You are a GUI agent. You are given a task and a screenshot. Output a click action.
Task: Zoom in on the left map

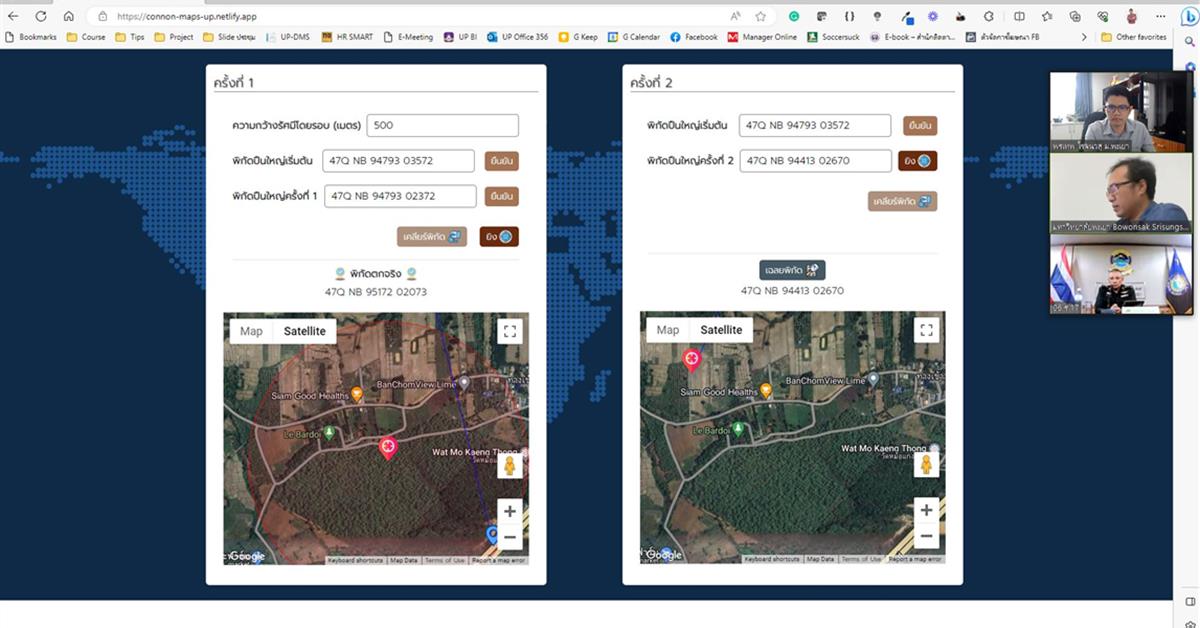pos(510,511)
